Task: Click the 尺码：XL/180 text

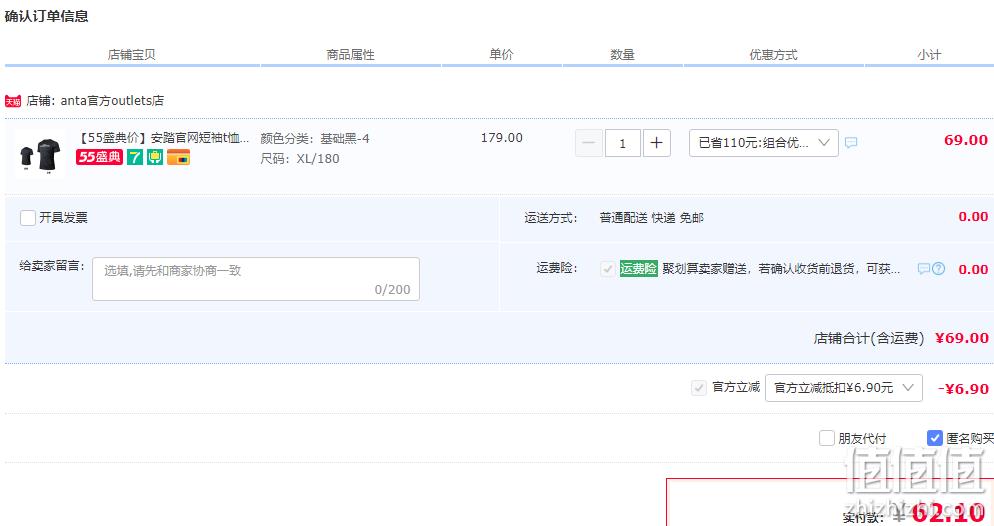Action: pos(300,159)
